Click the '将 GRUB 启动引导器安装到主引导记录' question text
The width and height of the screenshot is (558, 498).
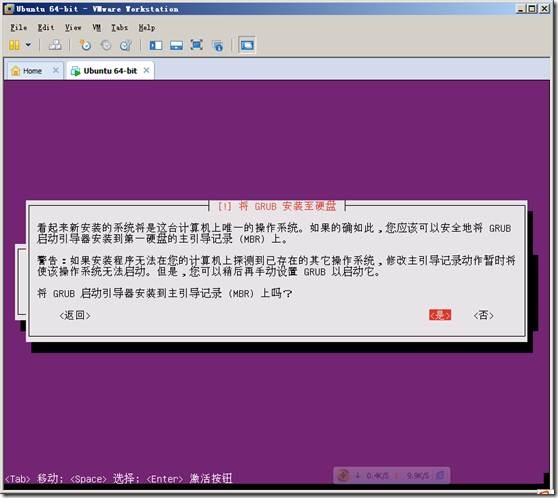(165, 293)
